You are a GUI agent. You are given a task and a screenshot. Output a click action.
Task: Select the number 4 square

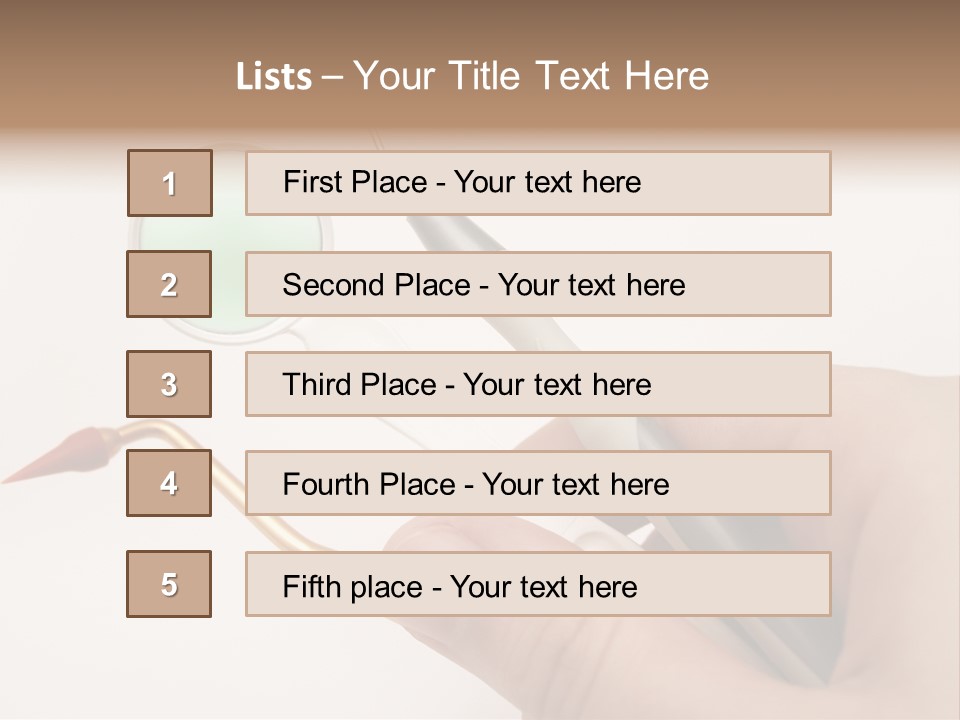pyautogui.click(x=169, y=483)
